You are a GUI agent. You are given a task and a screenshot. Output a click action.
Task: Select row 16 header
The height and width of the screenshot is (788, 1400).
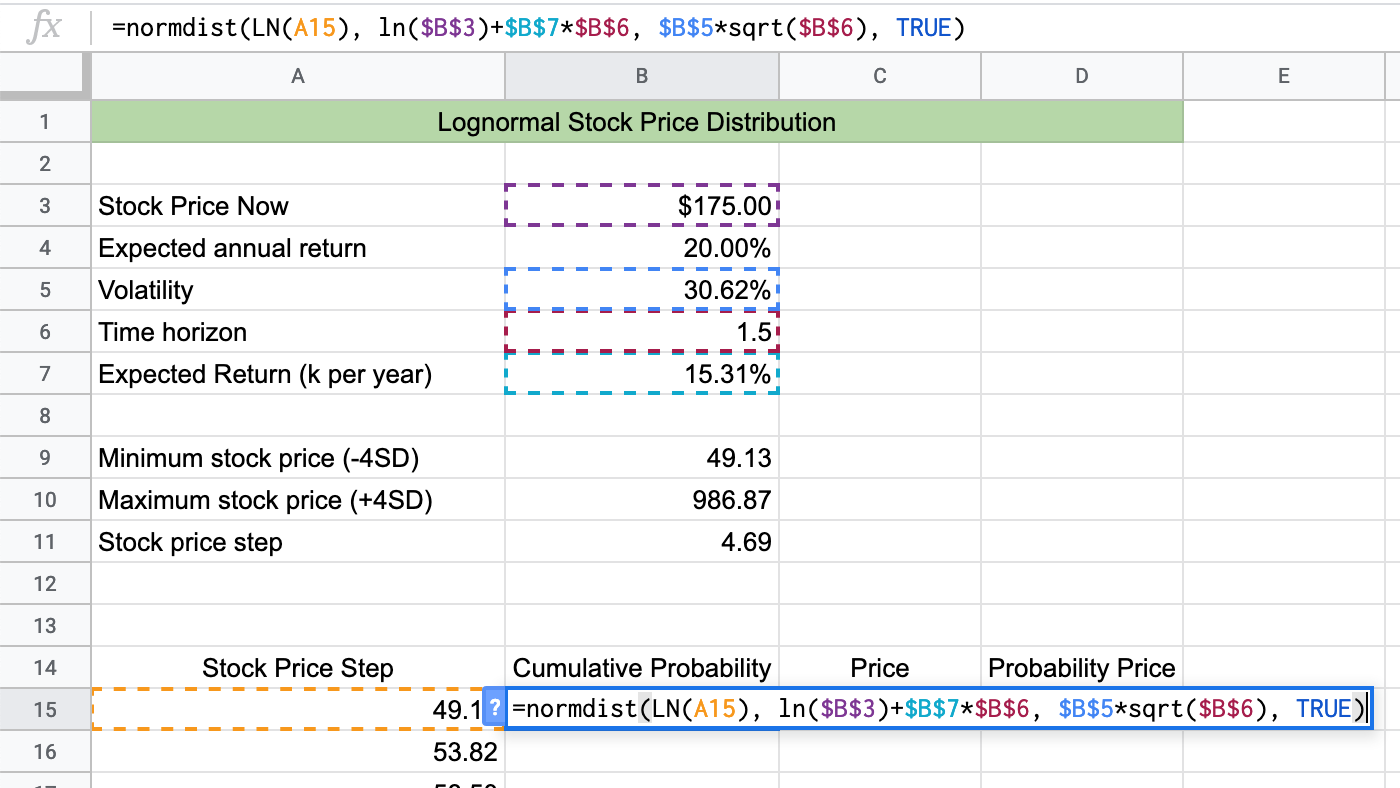click(45, 752)
